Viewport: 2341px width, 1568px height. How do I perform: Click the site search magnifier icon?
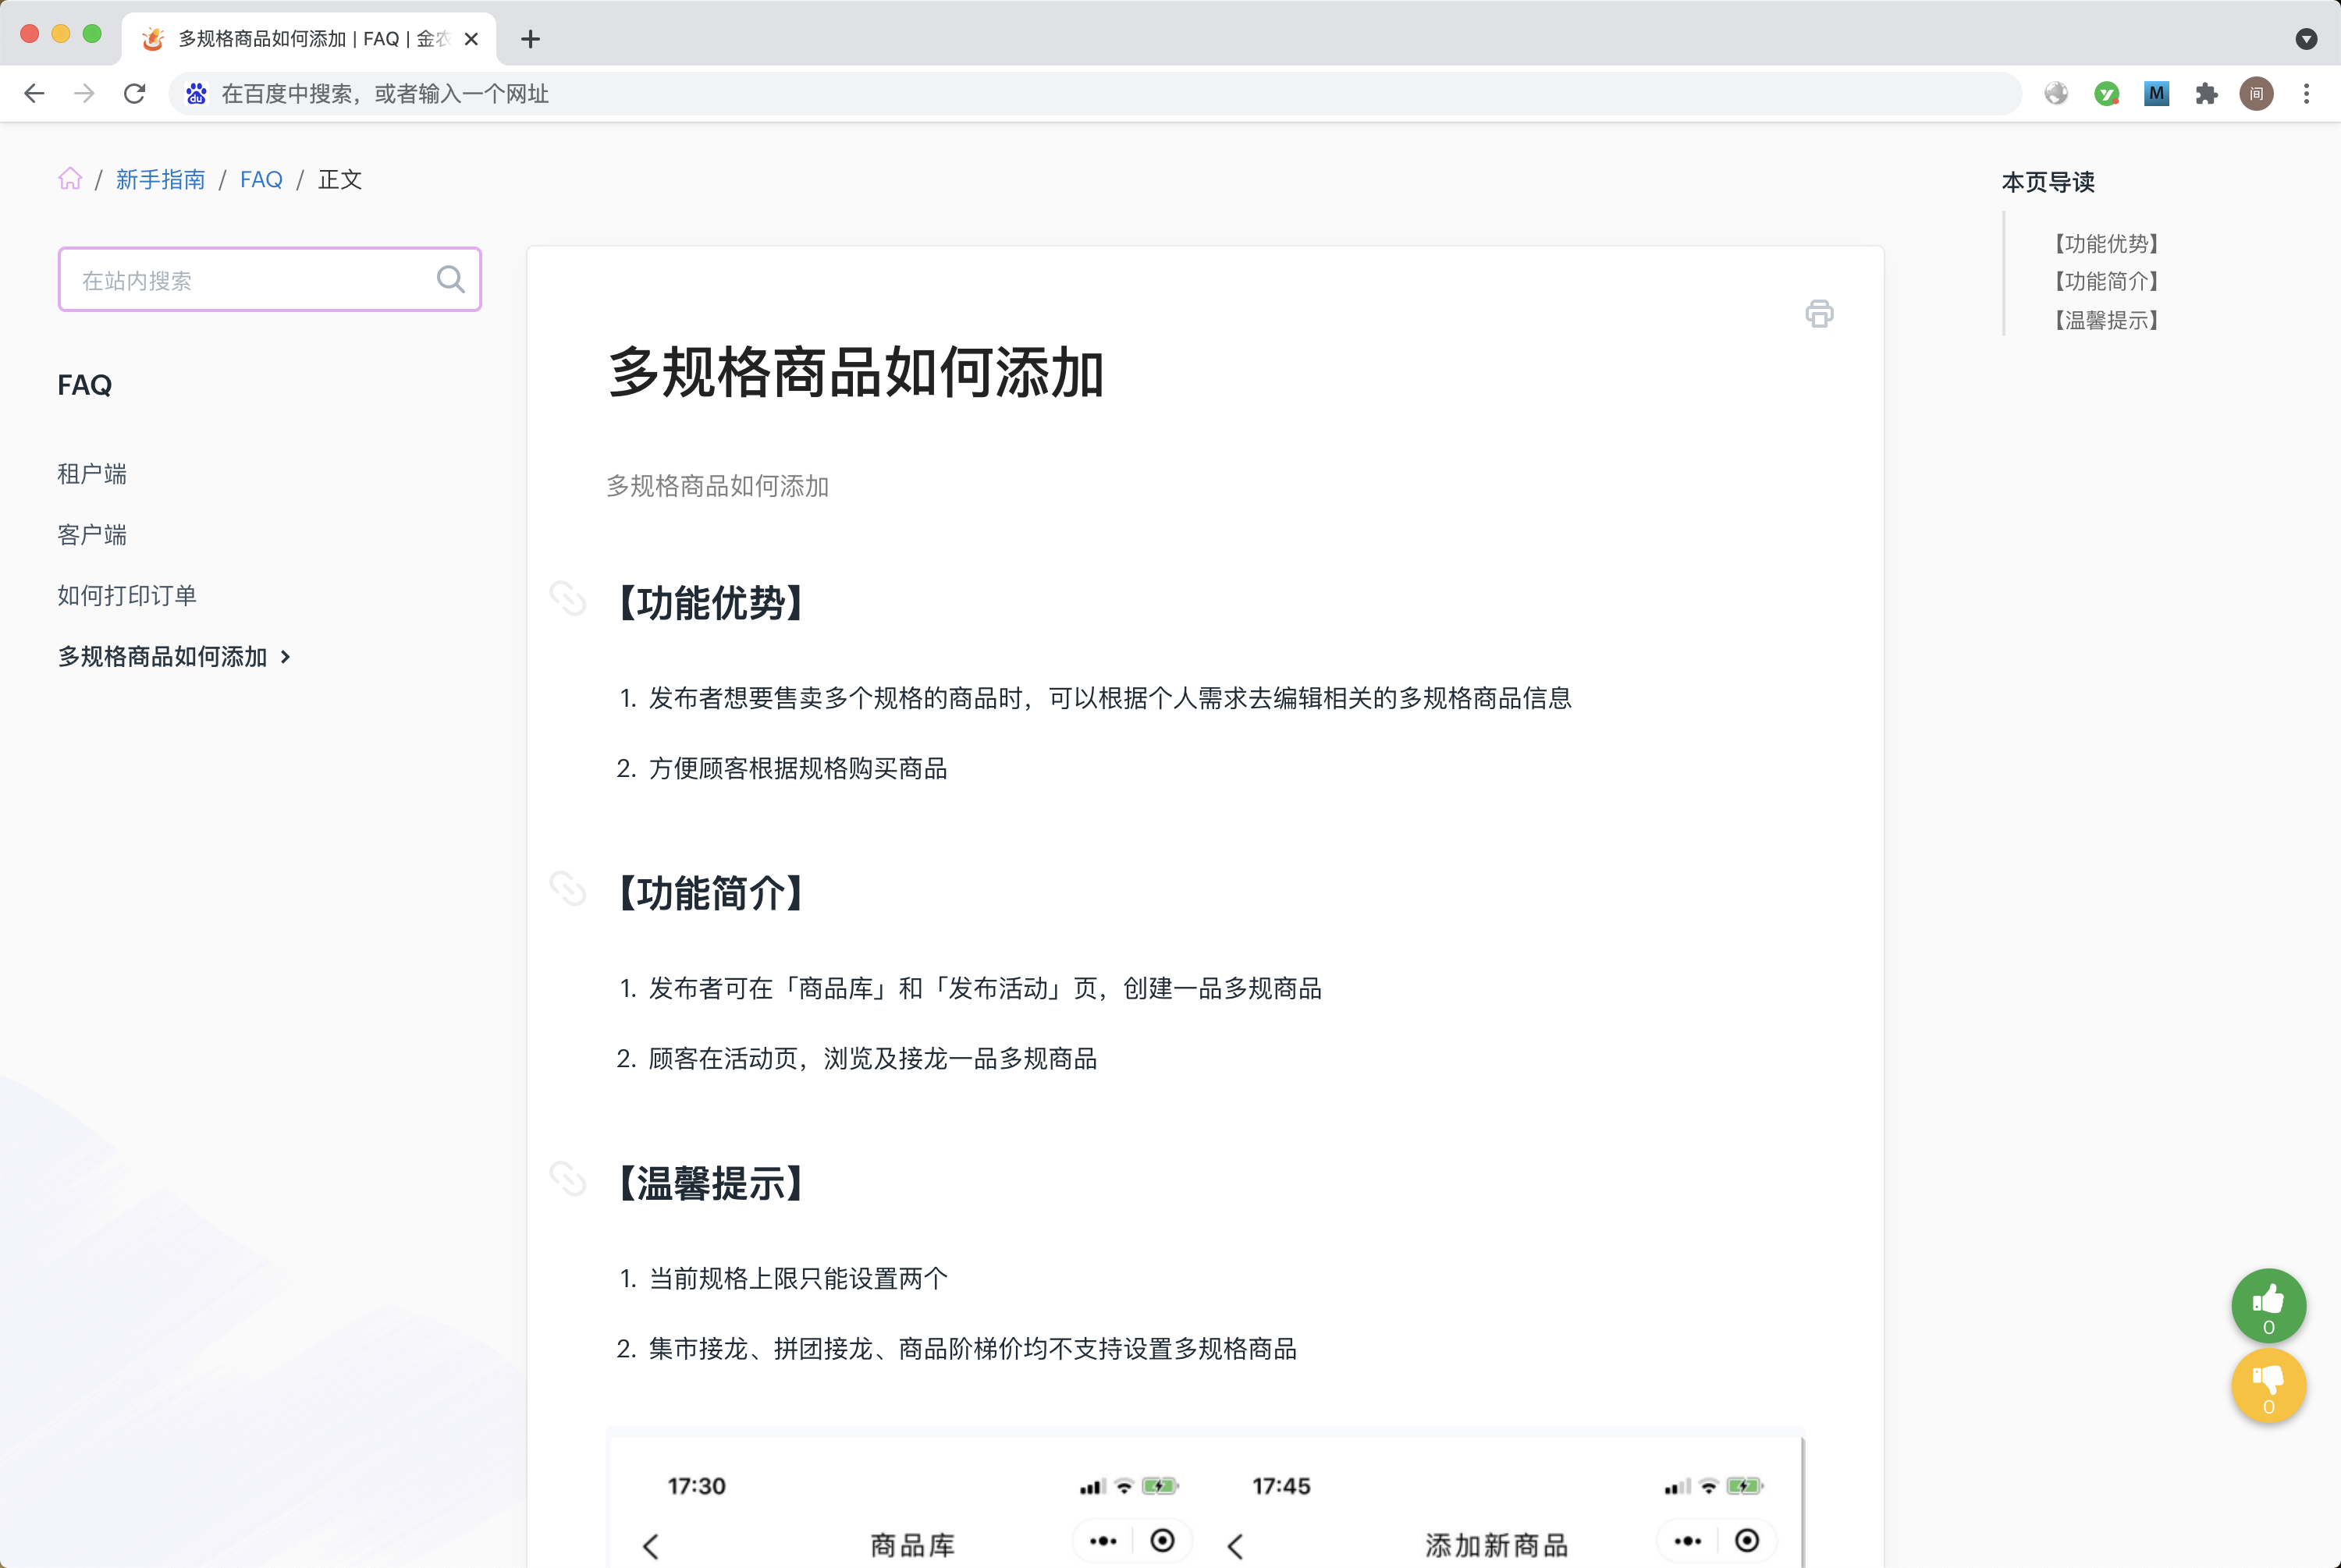(451, 279)
